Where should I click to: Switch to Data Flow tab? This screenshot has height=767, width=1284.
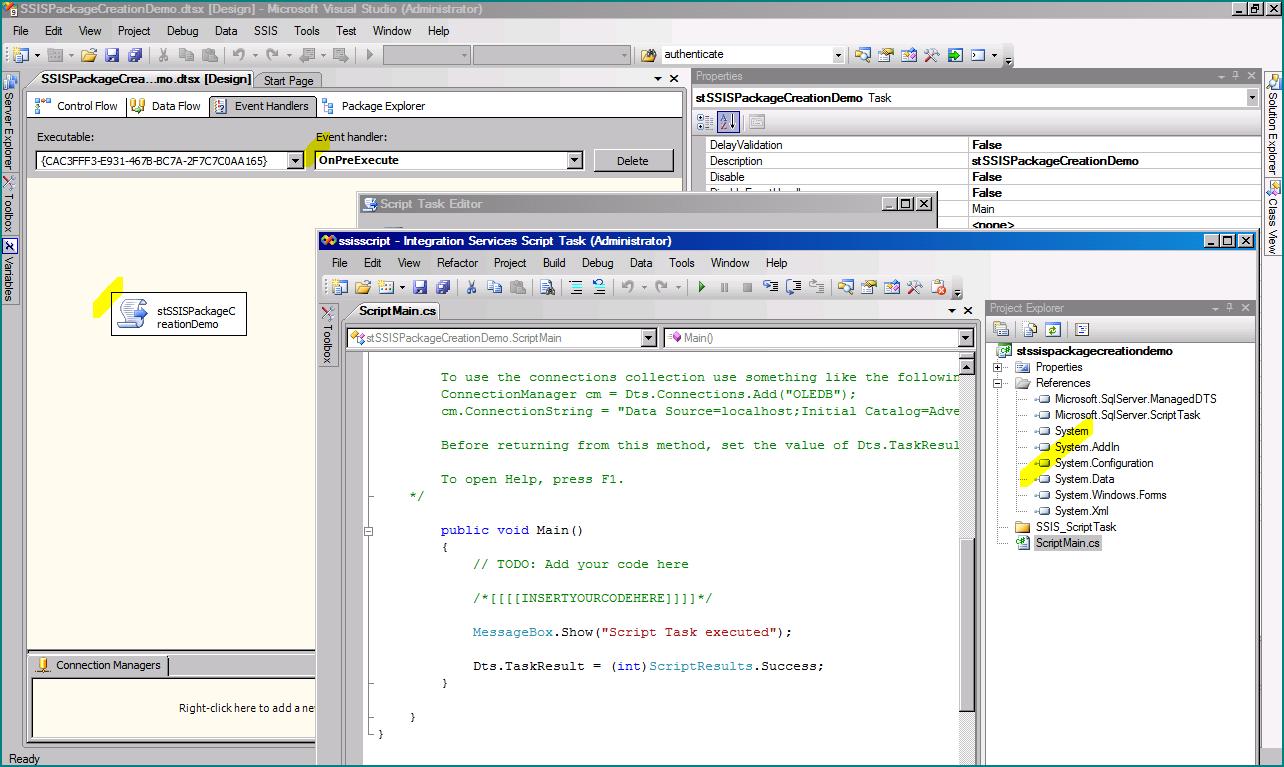tap(166, 106)
